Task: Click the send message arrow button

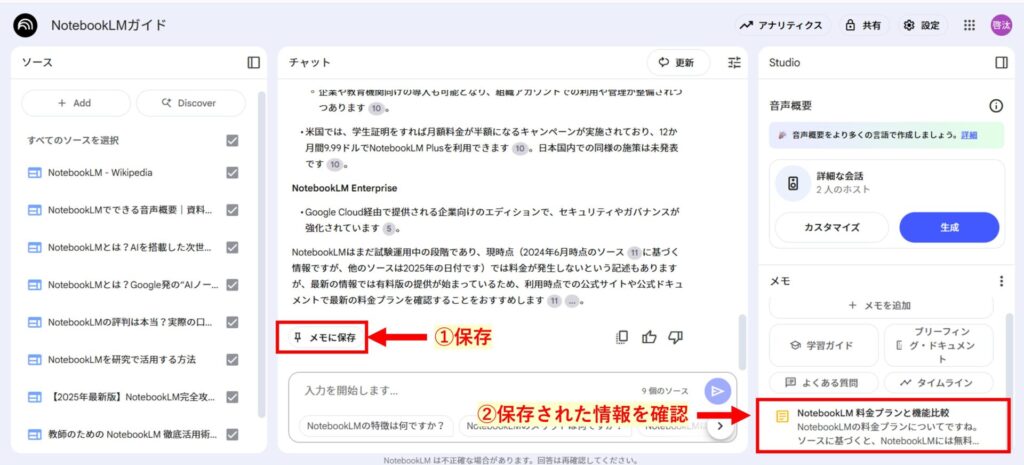Action: coord(718,391)
